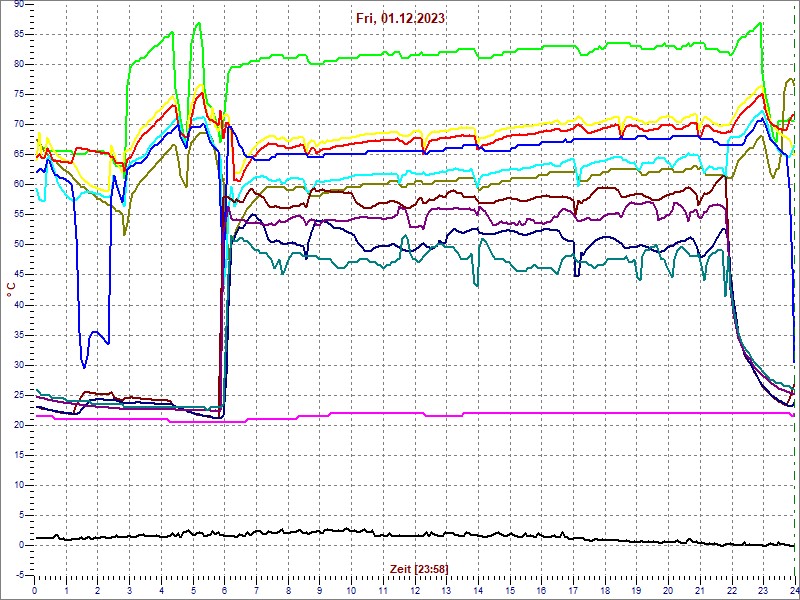Select the 75 temperature axis label
The width and height of the screenshot is (800, 600).
pyautogui.click(x=18, y=94)
